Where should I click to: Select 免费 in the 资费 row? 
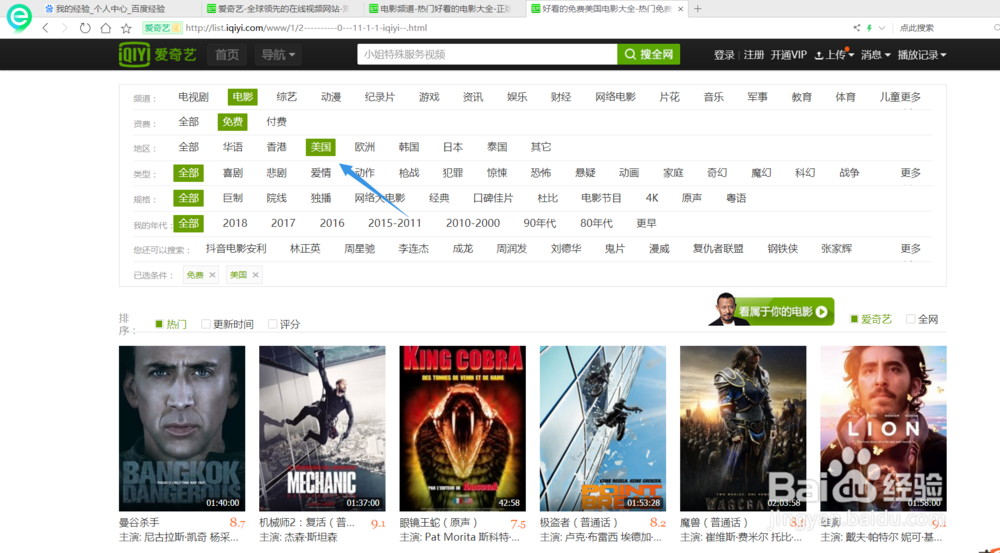coord(232,122)
